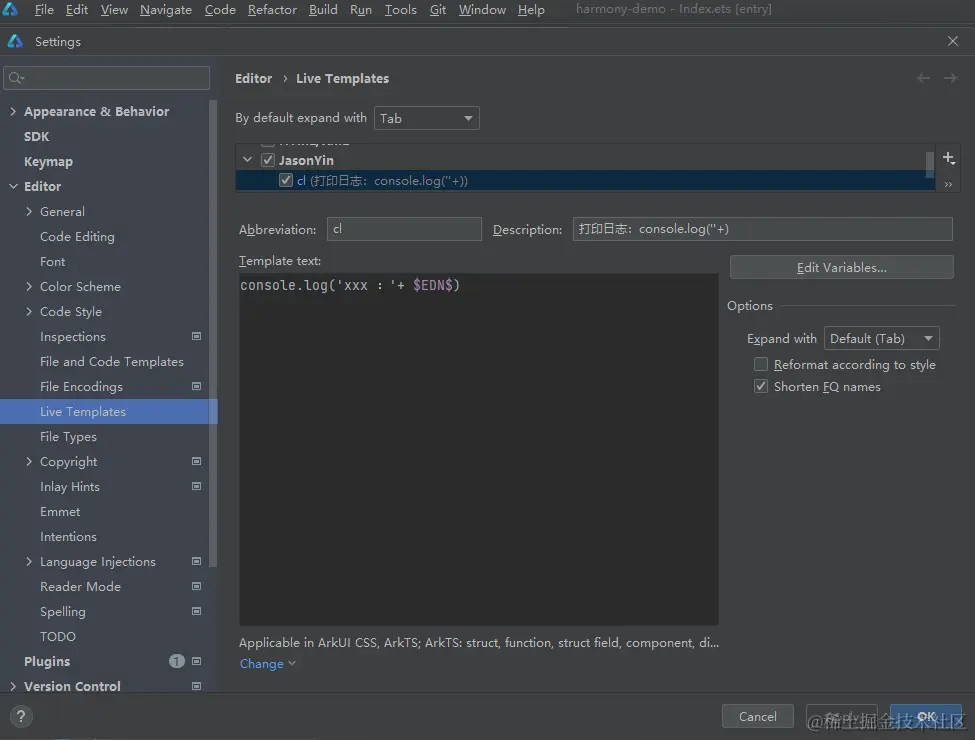Viewport: 975px width, 740px height.
Task: Click the Plugins update count badge
Action: pos(177,661)
